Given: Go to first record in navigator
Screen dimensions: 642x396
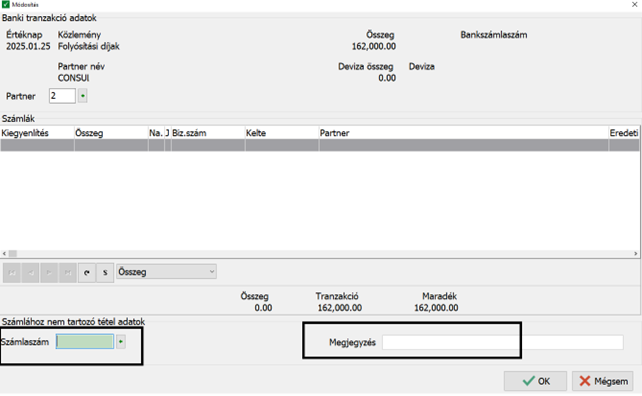Looking at the screenshot, I should click(12, 273).
